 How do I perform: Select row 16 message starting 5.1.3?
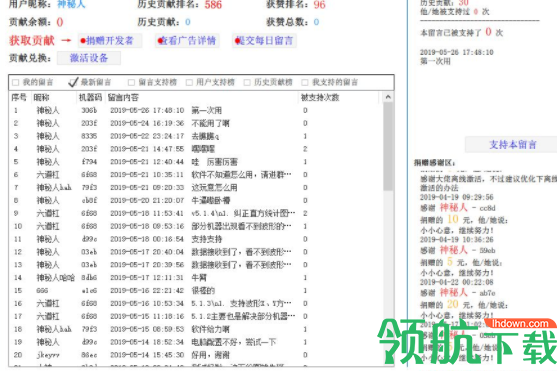coord(196,303)
